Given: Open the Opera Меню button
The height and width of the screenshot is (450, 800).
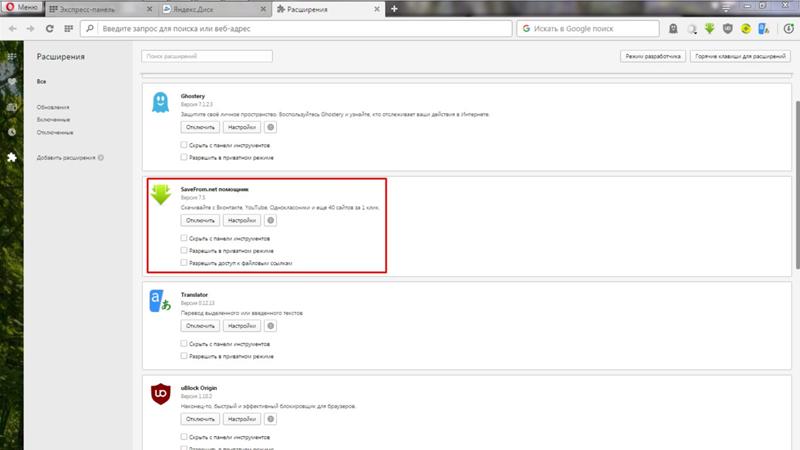Looking at the screenshot, I should [21, 7].
